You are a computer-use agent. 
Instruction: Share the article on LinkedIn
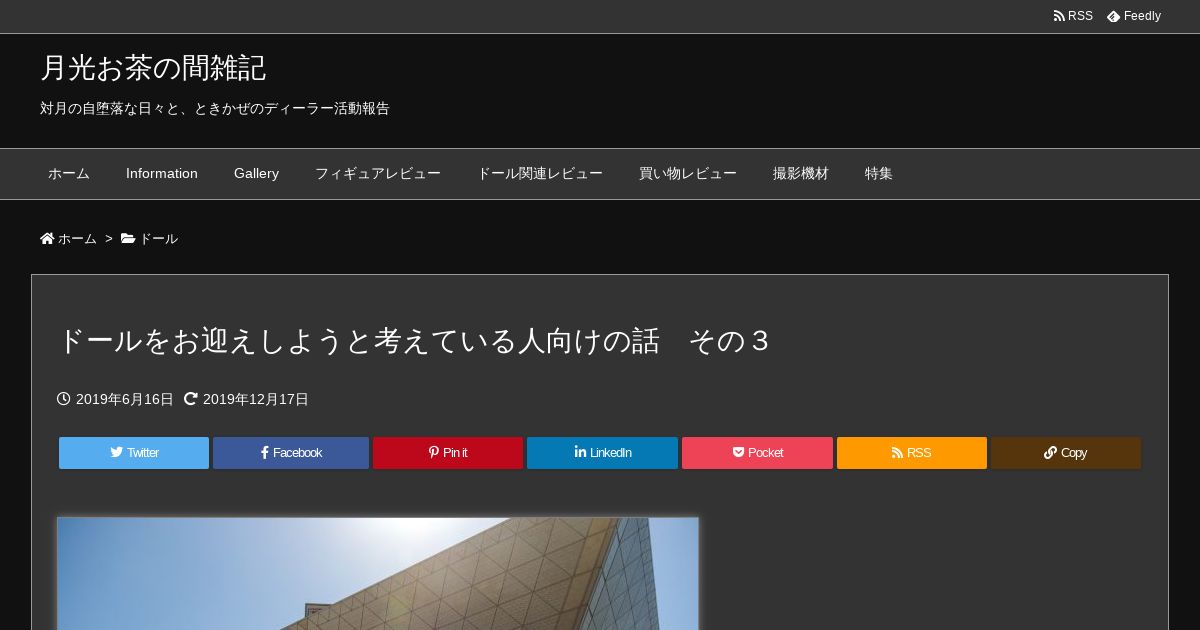[602, 453]
